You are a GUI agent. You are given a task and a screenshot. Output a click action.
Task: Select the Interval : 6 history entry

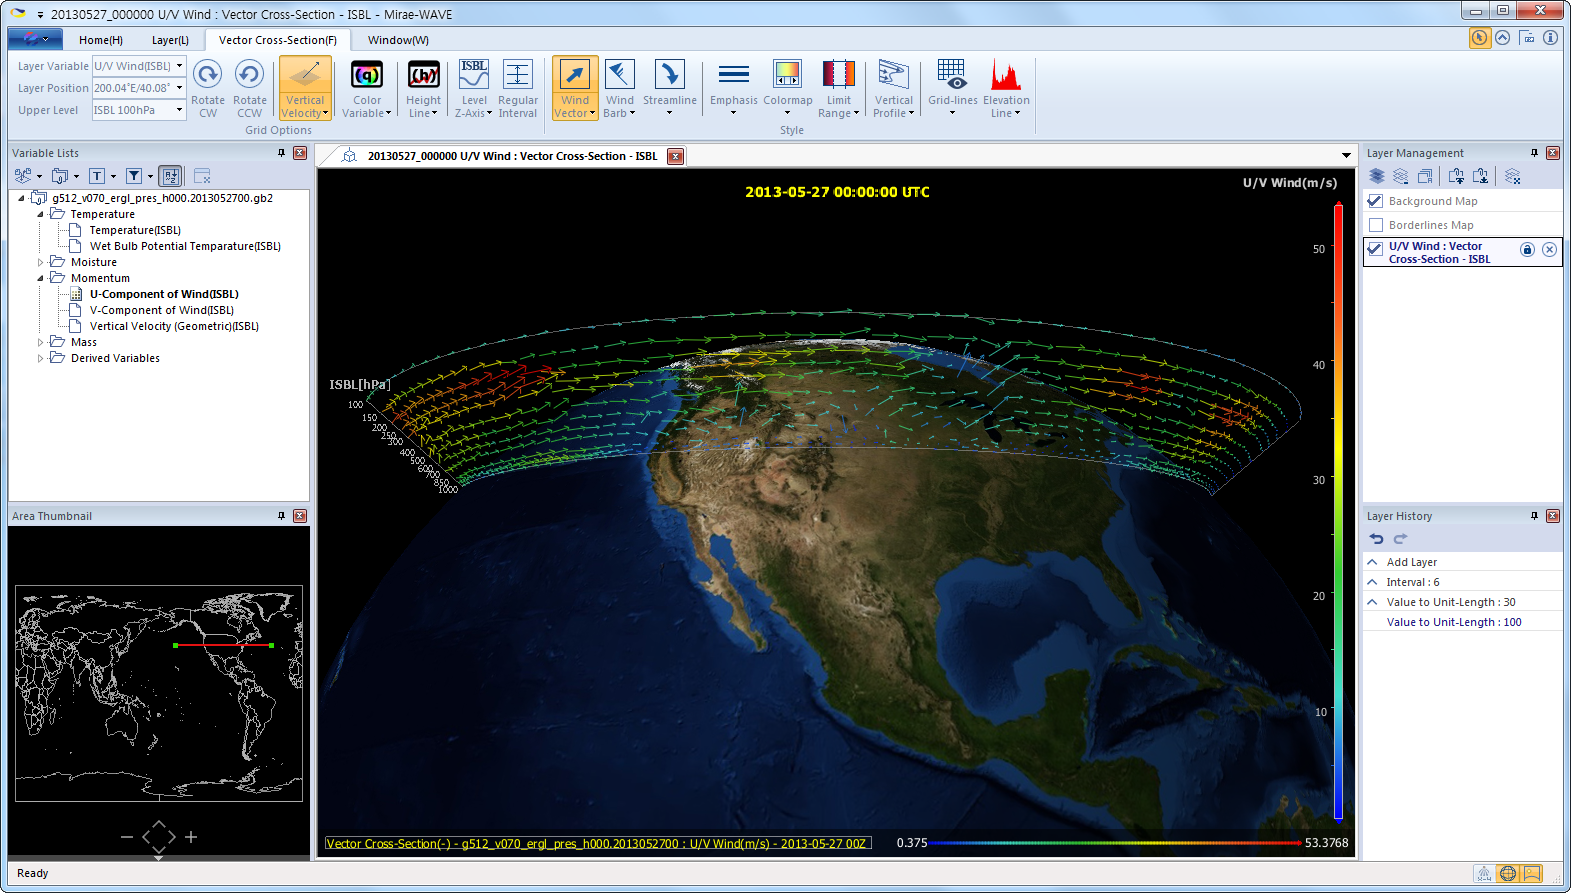click(1462, 582)
